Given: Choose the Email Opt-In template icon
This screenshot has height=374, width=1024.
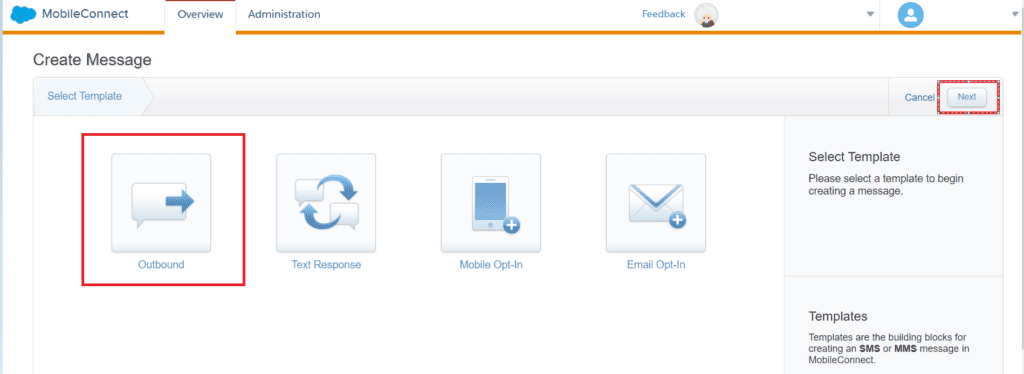Looking at the screenshot, I should point(656,203).
